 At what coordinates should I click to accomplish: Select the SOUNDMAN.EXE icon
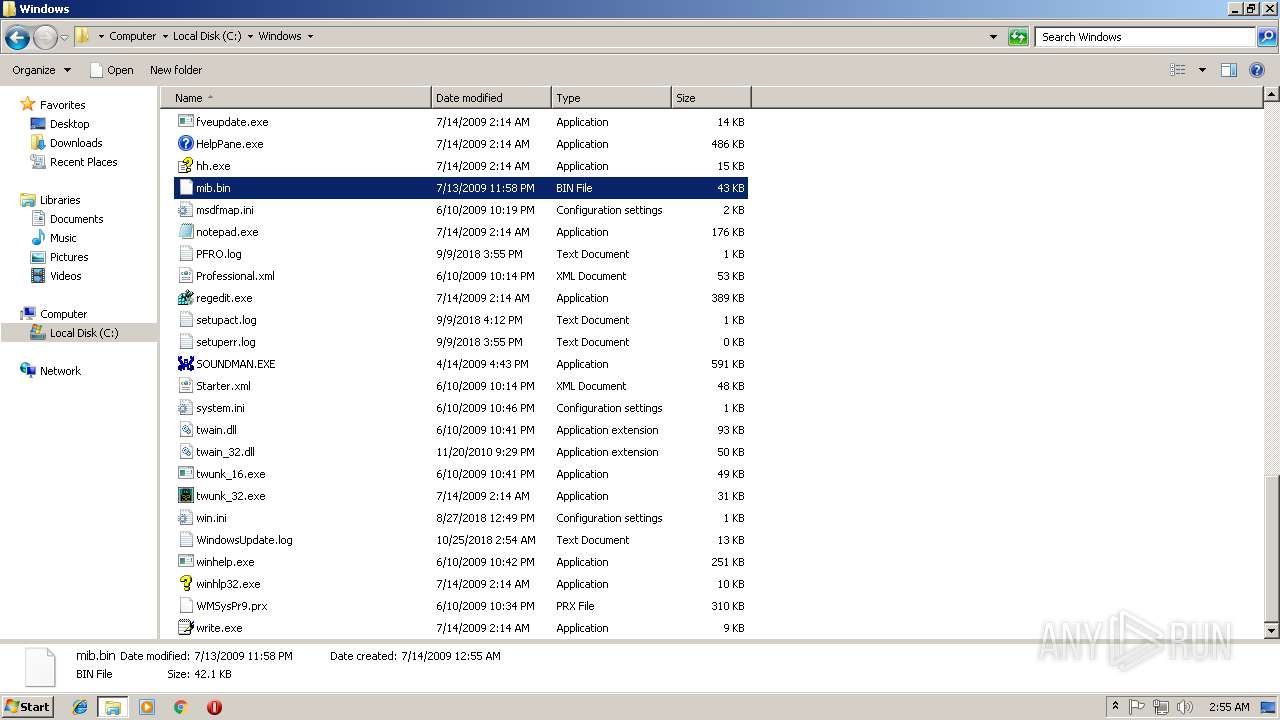click(185, 364)
